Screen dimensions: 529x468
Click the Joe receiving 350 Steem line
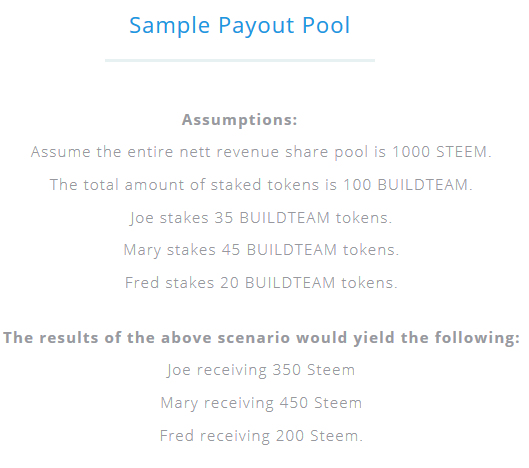[261, 370]
